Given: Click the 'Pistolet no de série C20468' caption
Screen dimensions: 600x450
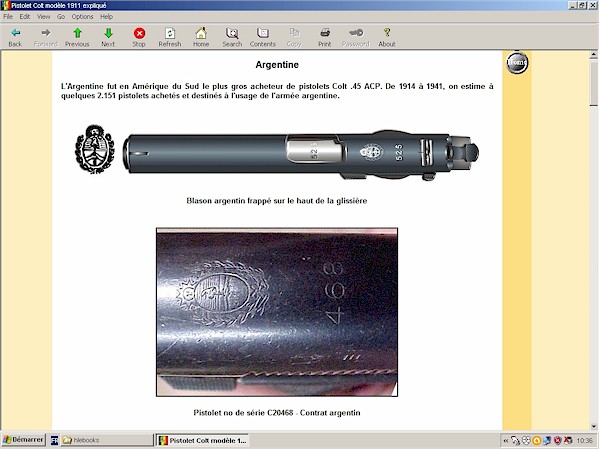Looking at the screenshot, I should tap(277, 412).
